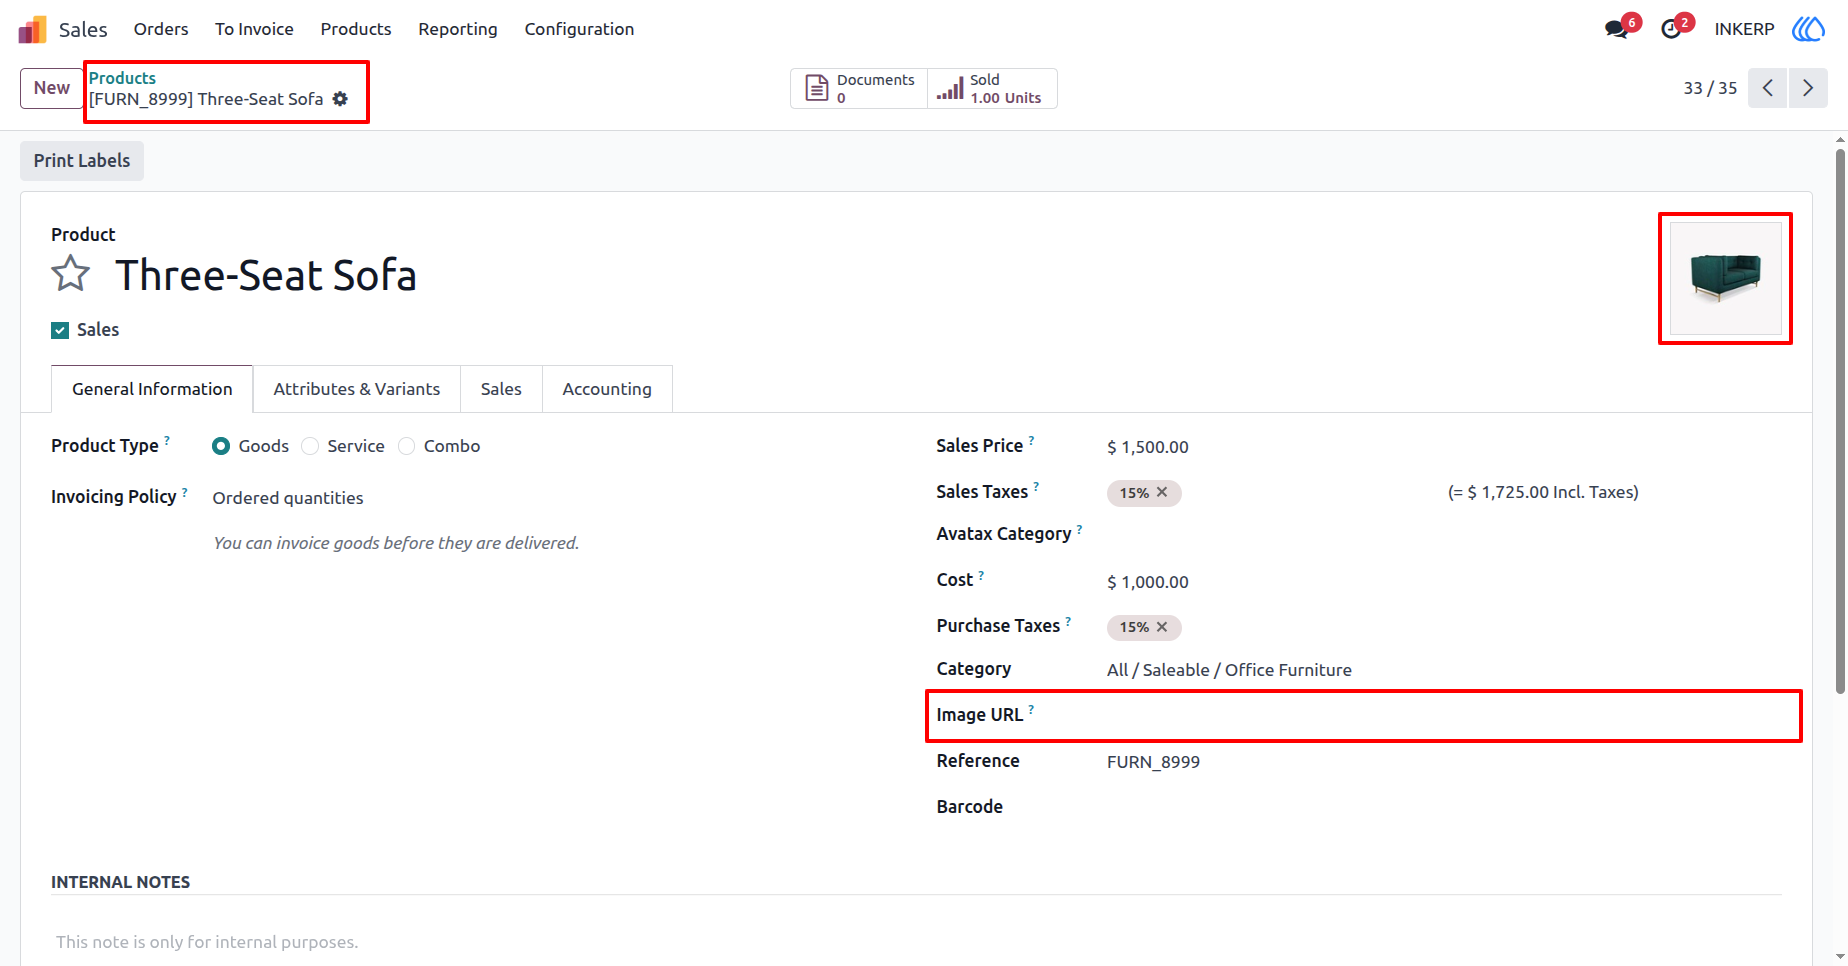Image resolution: width=1848 pixels, height=966 pixels.
Task: Click the Products breadcrumb link
Action: click(122, 78)
